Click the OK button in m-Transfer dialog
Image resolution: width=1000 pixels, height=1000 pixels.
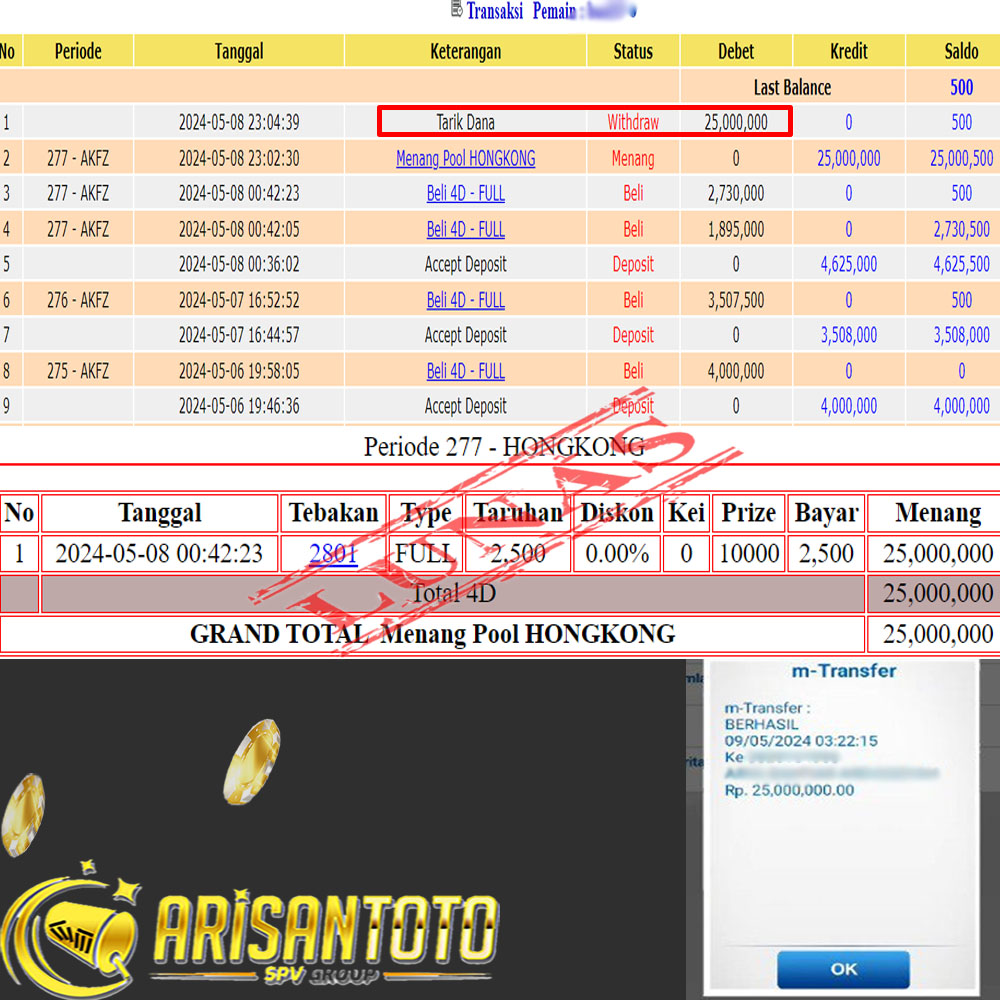pos(843,969)
